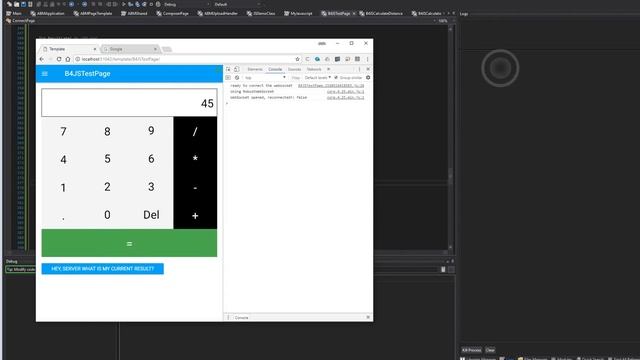Click the minus operator key
Screen dimensions: 640x360
pos(195,187)
